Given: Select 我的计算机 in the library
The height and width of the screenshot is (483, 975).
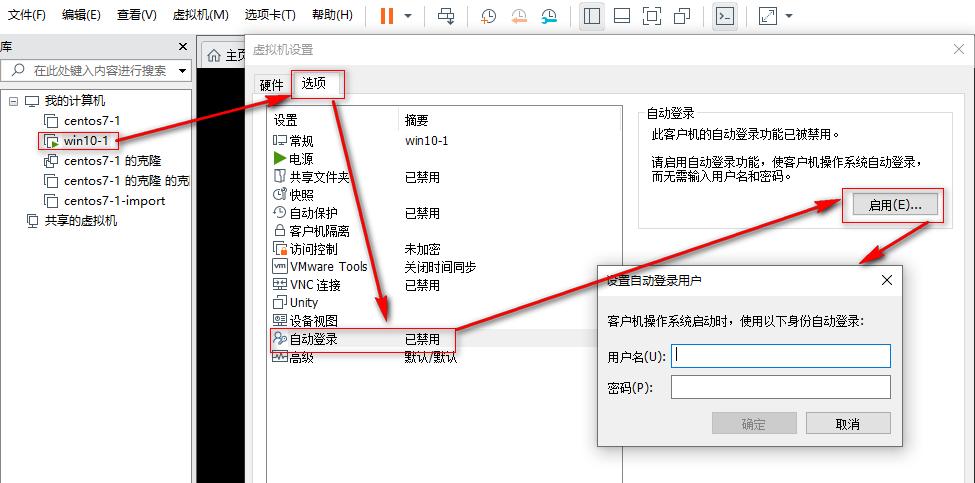Looking at the screenshot, I should click(x=75, y=101).
